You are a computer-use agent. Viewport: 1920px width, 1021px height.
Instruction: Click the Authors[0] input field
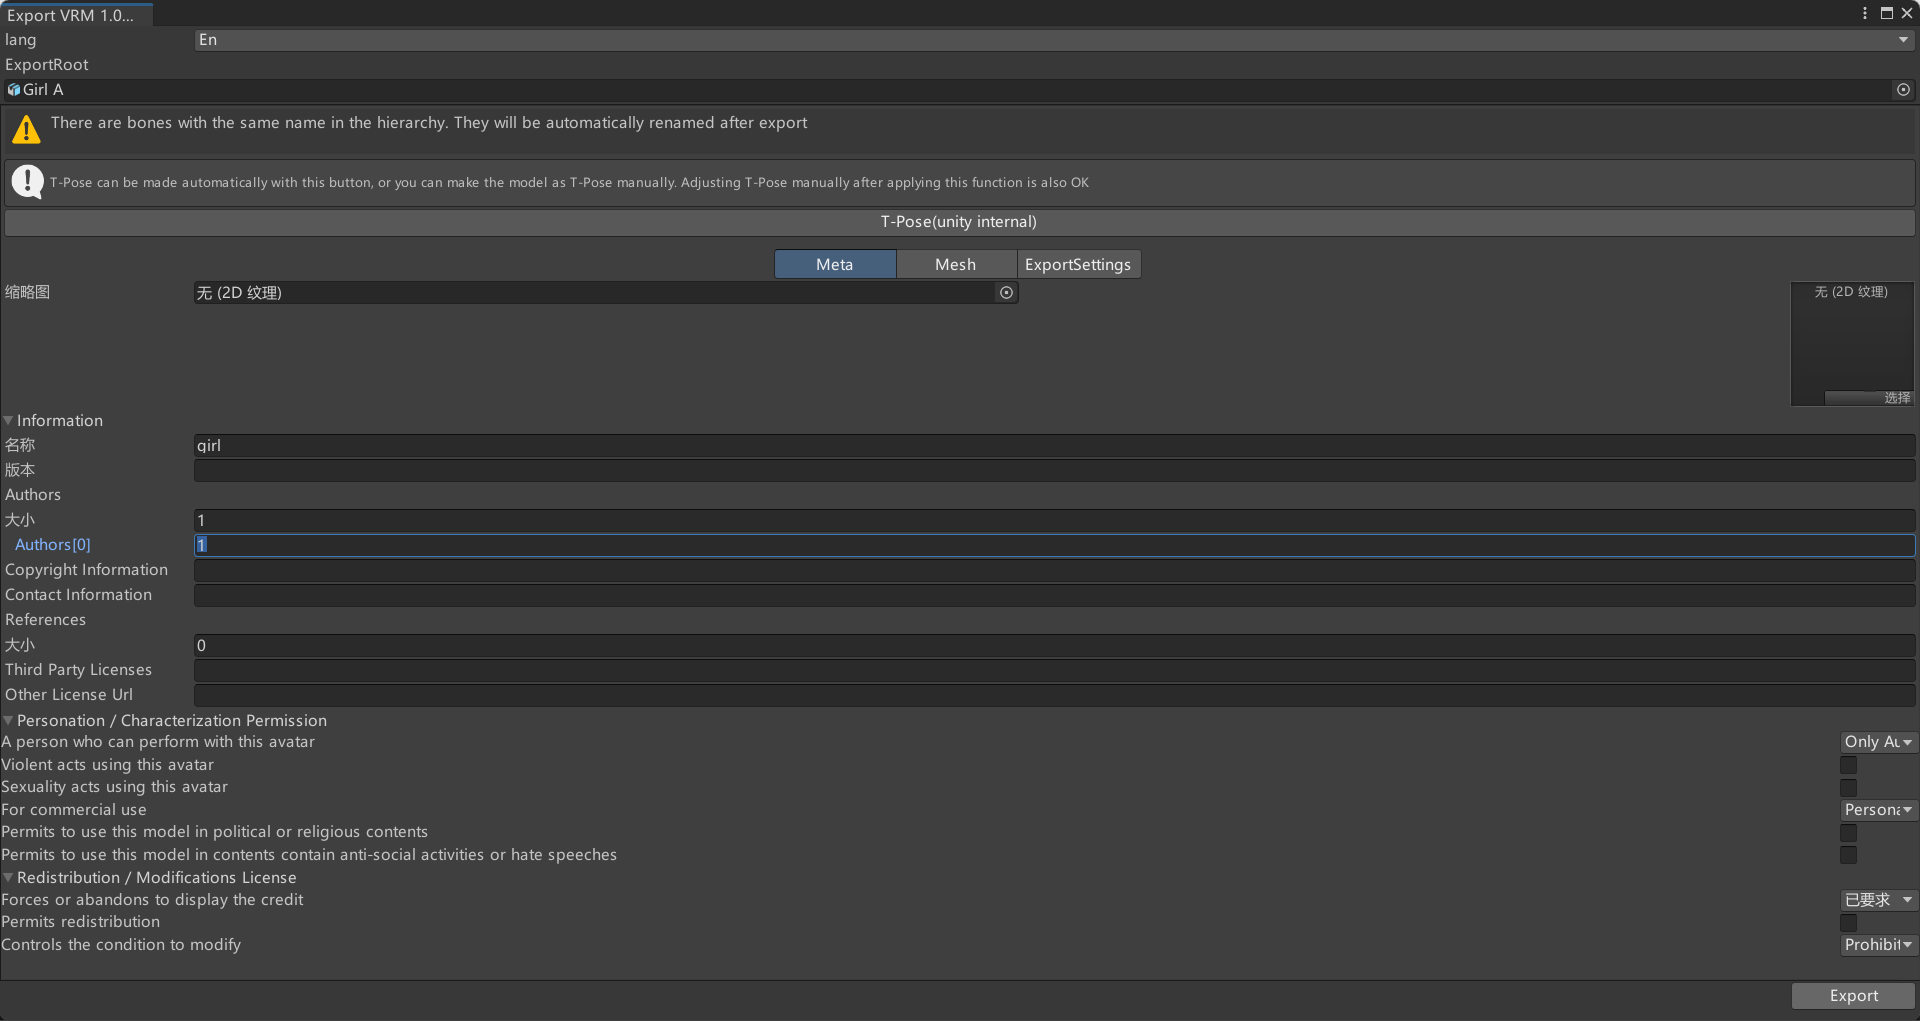pos(1054,545)
